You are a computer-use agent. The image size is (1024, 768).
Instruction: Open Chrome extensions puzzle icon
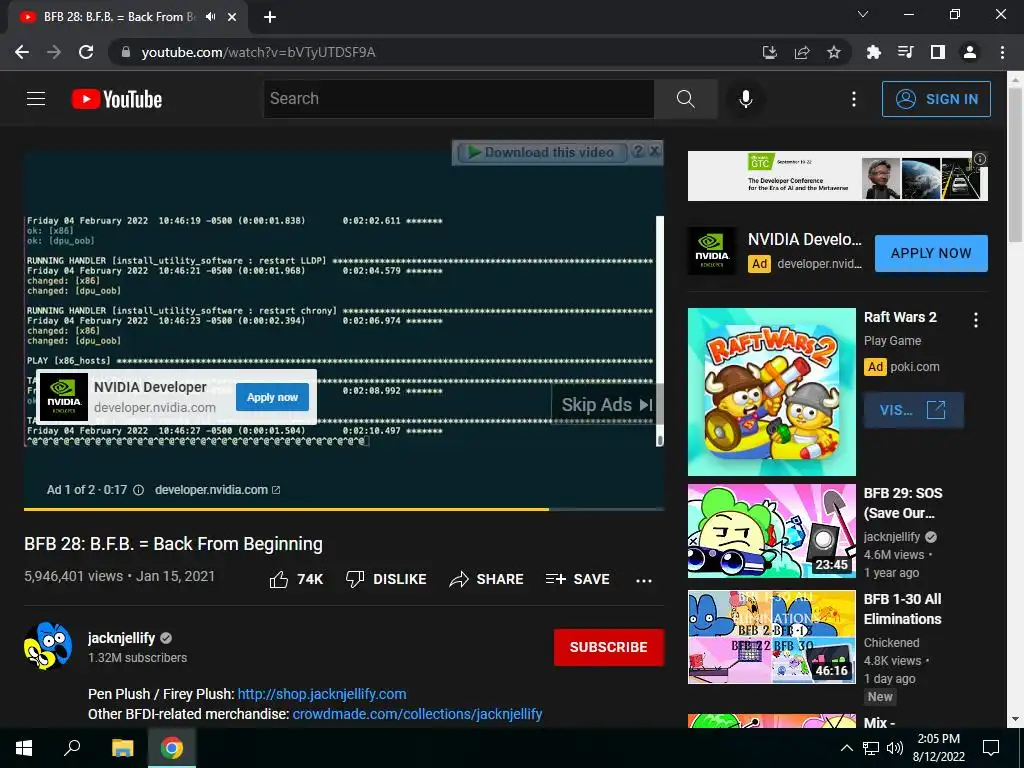(873, 52)
